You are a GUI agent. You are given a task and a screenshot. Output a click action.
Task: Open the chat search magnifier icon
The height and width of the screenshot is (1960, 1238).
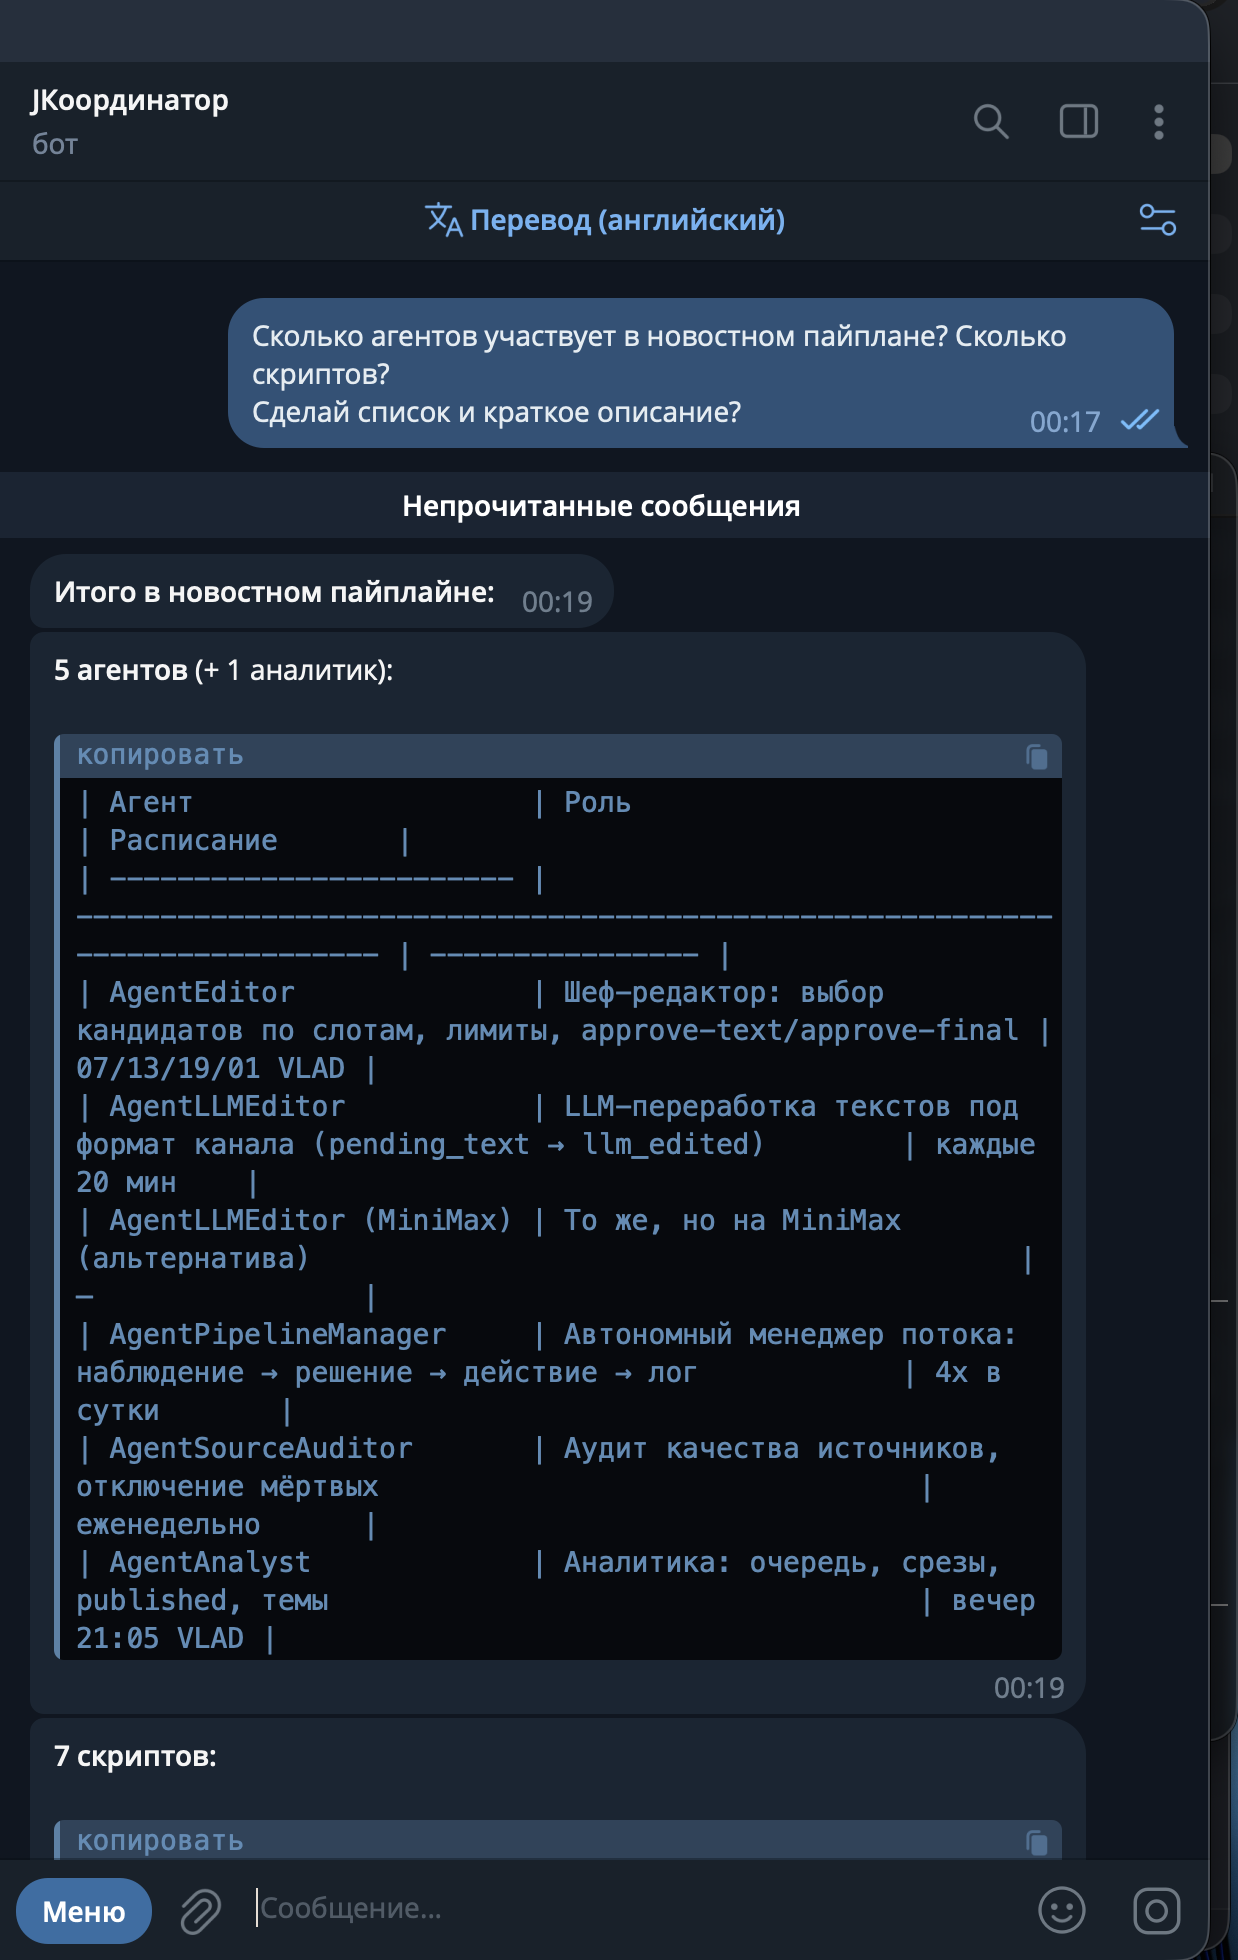(991, 122)
